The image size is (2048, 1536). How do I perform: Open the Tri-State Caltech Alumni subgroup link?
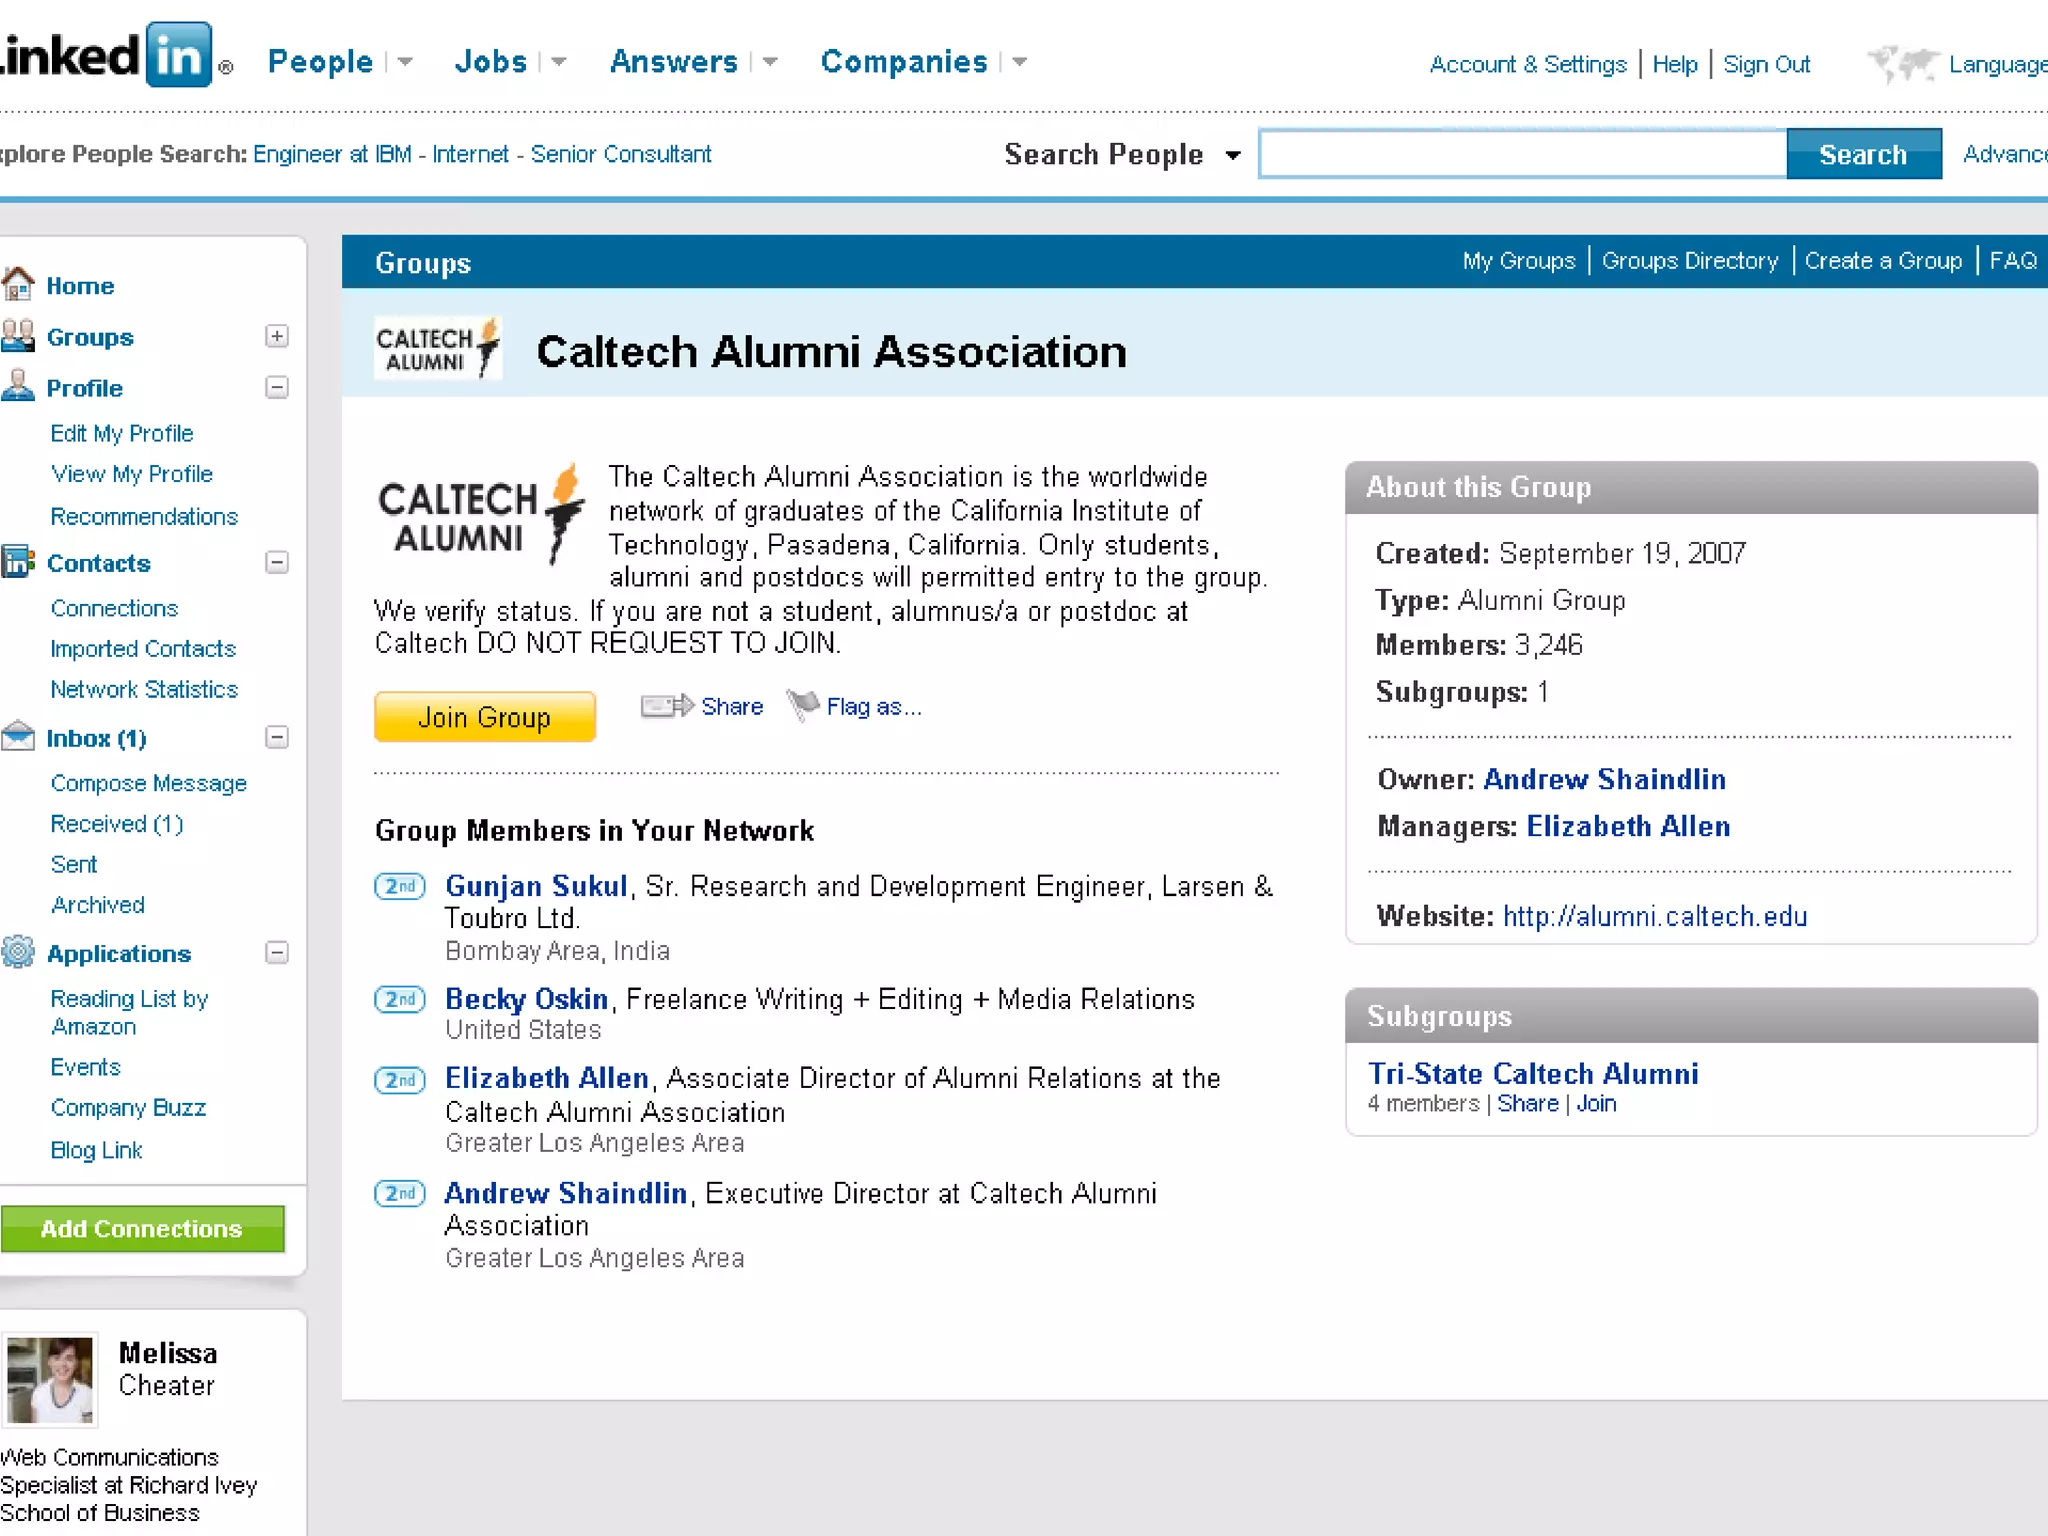pyautogui.click(x=1532, y=1073)
